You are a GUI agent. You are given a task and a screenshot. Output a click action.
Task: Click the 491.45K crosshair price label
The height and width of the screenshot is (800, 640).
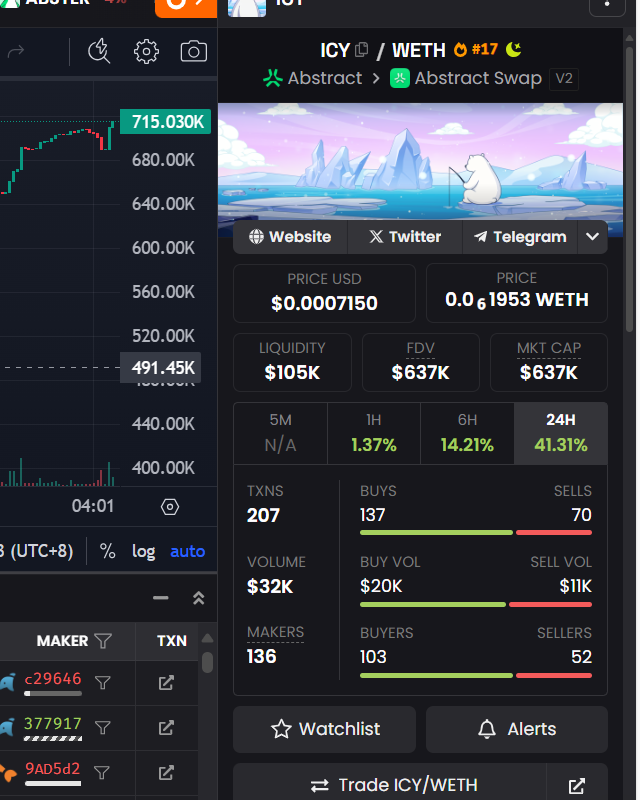coord(160,368)
